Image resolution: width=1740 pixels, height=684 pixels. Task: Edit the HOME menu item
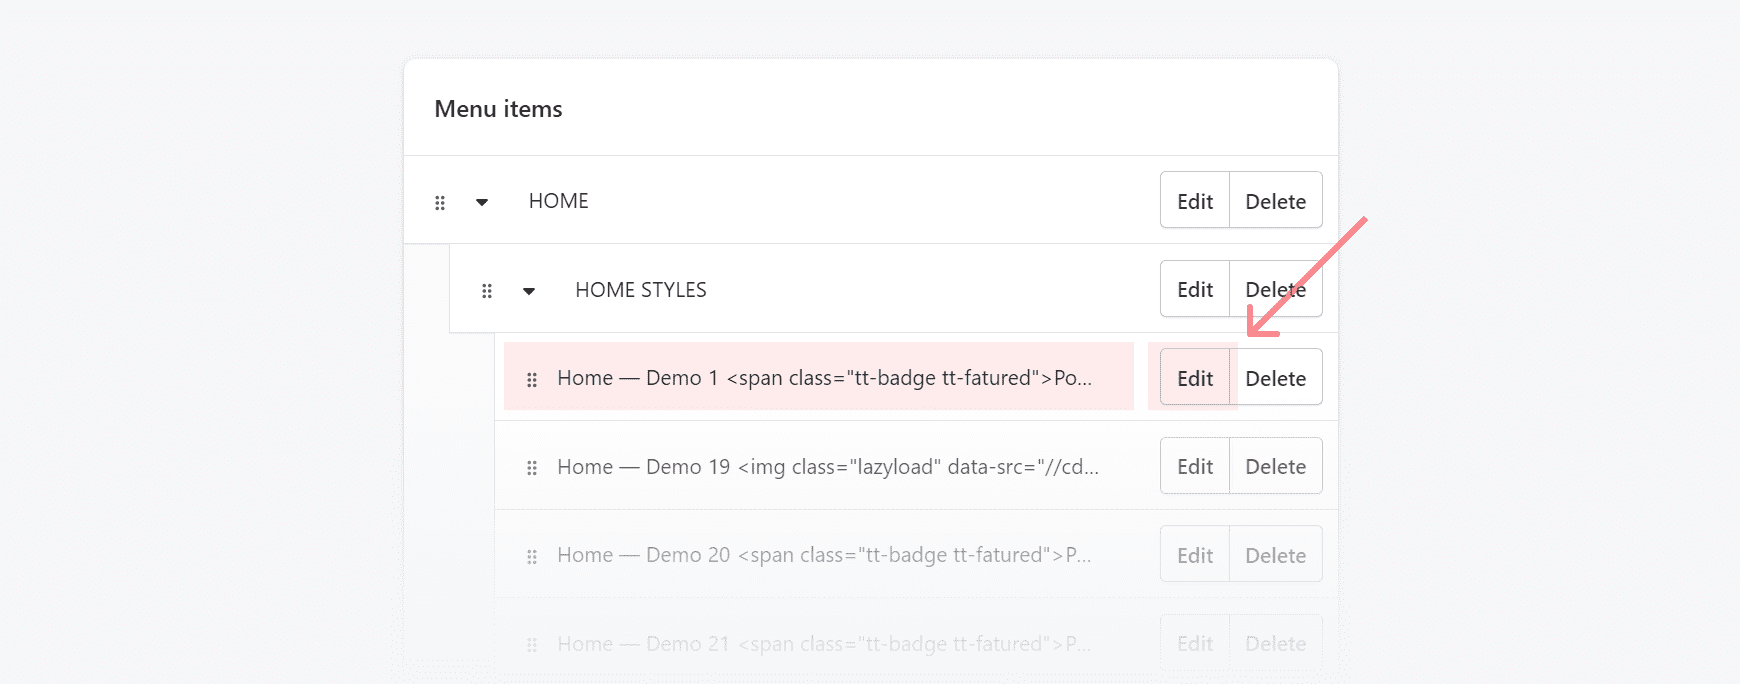pos(1195,201)
